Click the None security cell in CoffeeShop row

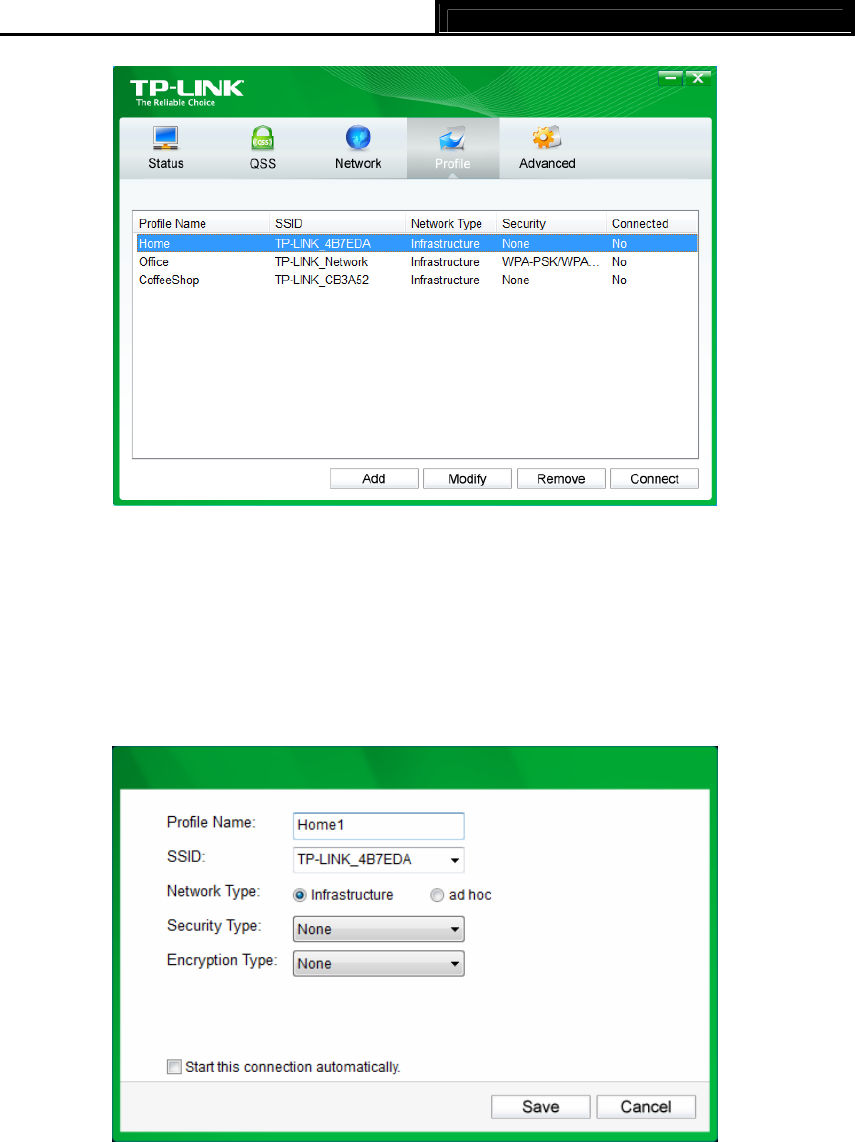tap(516, 280)
